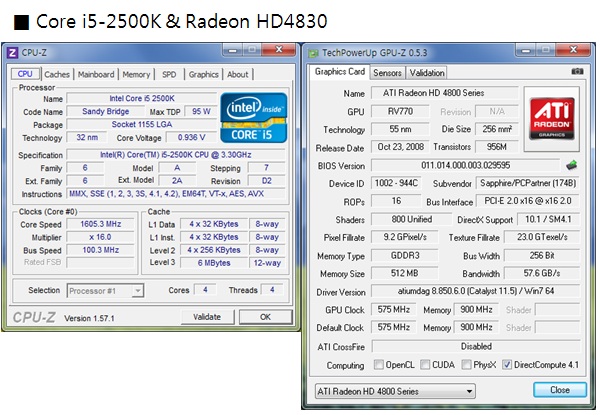This screenshot has width=600, height=415.
Task: Click the ATI Radeon graphics logo
Action: click(552, 119)
